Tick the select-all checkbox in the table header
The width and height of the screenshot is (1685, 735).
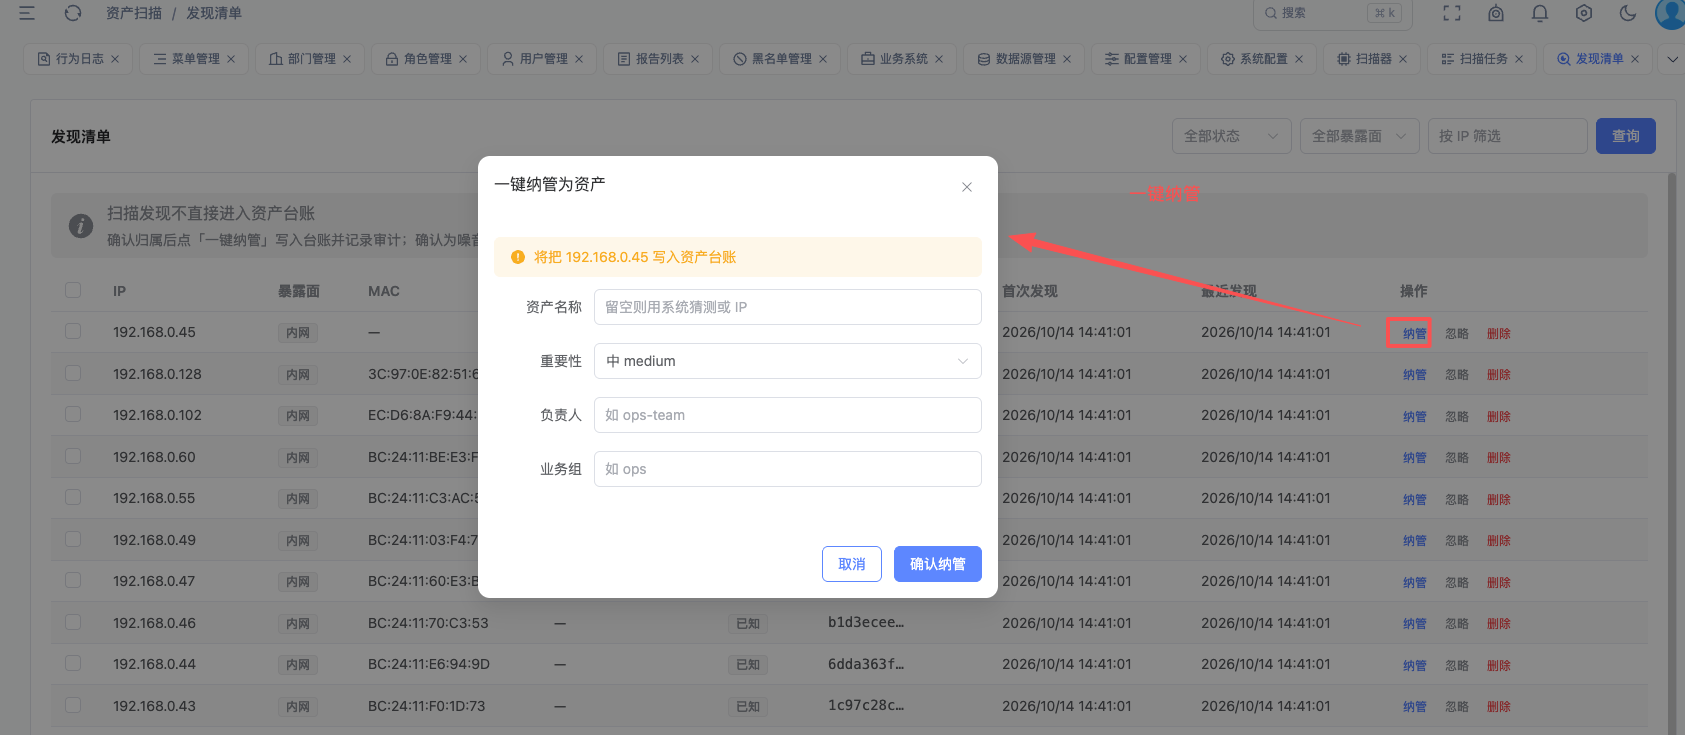click(x=73, y=290)
